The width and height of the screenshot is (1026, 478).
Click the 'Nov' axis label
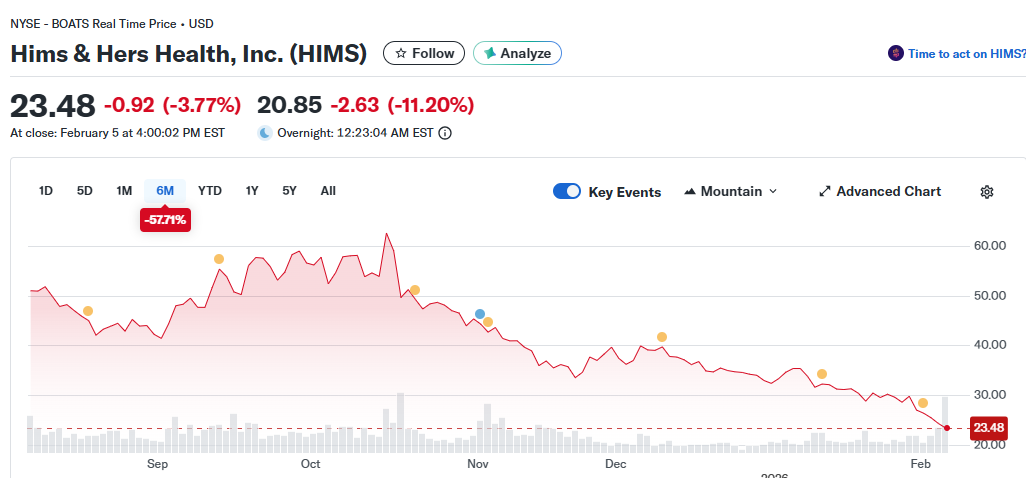pos(478,464)
